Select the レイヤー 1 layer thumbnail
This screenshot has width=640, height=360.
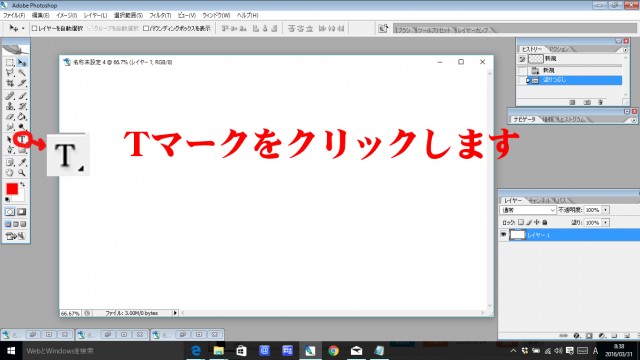(518, 235)
